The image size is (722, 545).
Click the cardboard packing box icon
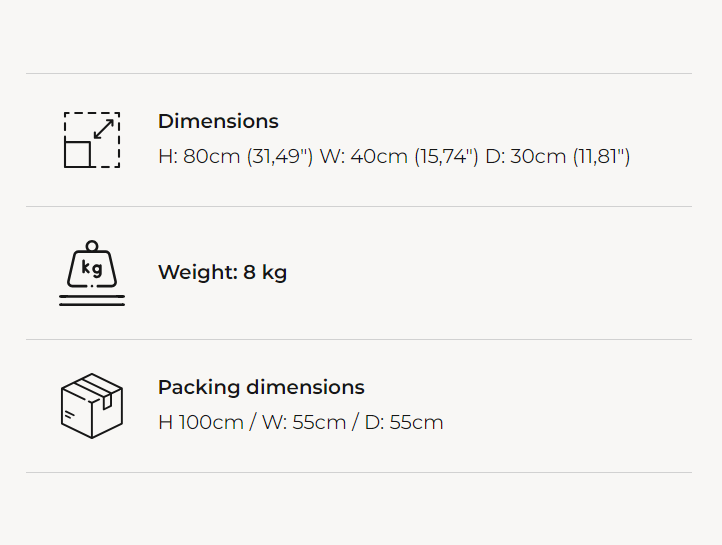click(91, 406)
